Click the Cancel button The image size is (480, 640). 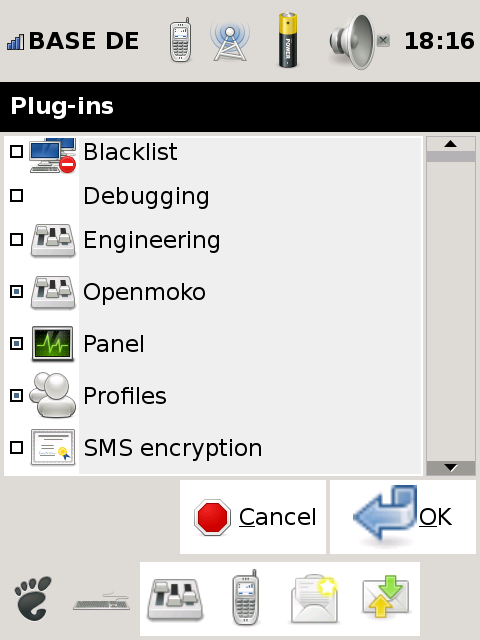pyautogui.click(x=253, y=517)
